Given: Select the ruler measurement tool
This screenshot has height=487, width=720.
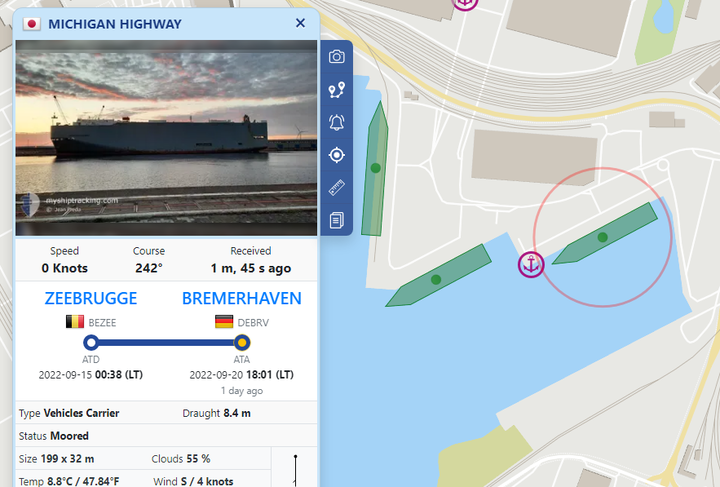Looking at the screenshot, I should (337, 188).
